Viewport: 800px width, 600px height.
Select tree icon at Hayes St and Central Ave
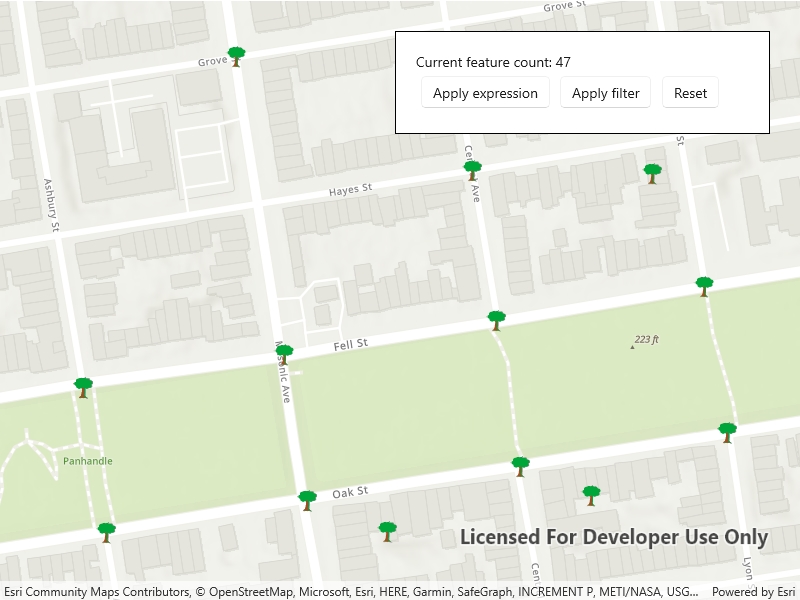pos(472,170)
